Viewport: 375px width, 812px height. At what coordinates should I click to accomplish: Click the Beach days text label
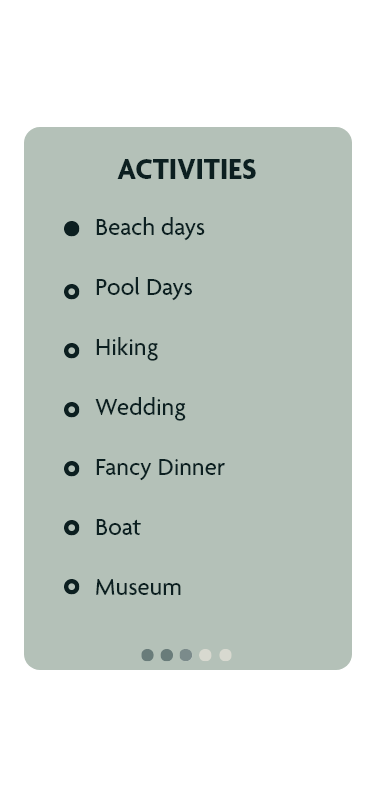click(150, 228)
